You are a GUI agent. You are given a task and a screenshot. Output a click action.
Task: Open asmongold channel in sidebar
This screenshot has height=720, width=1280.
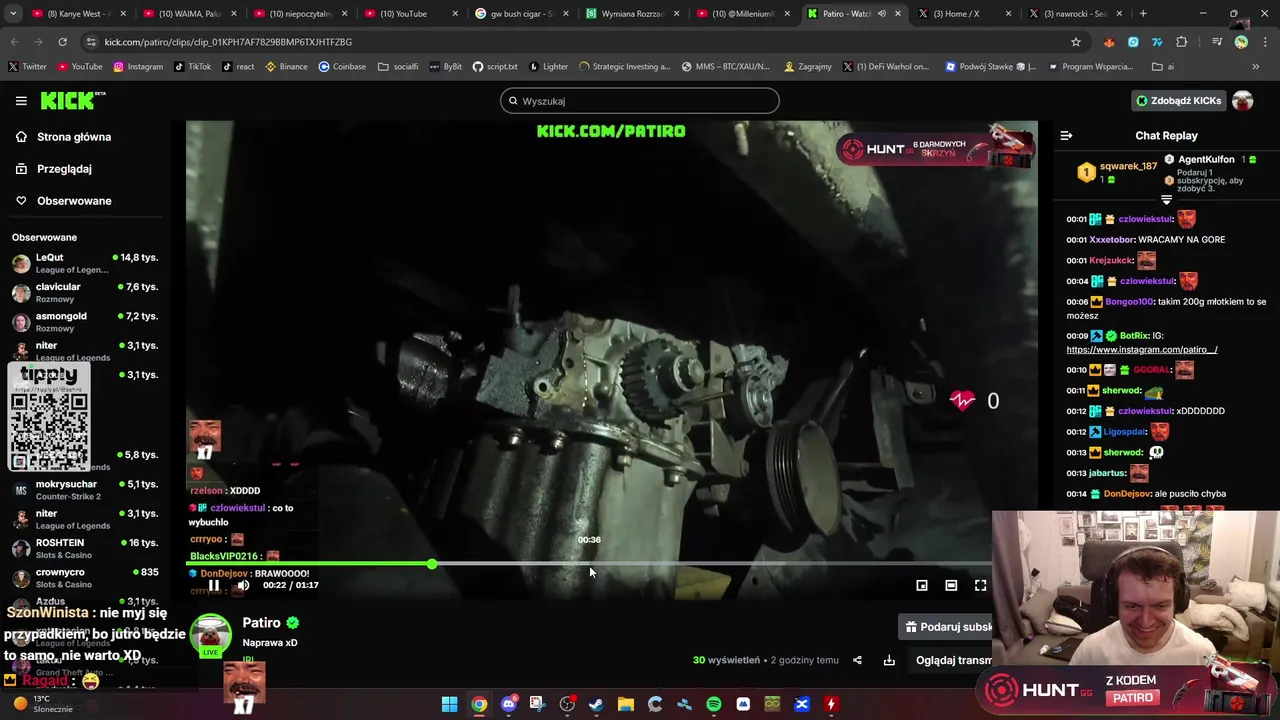point(85,321)
